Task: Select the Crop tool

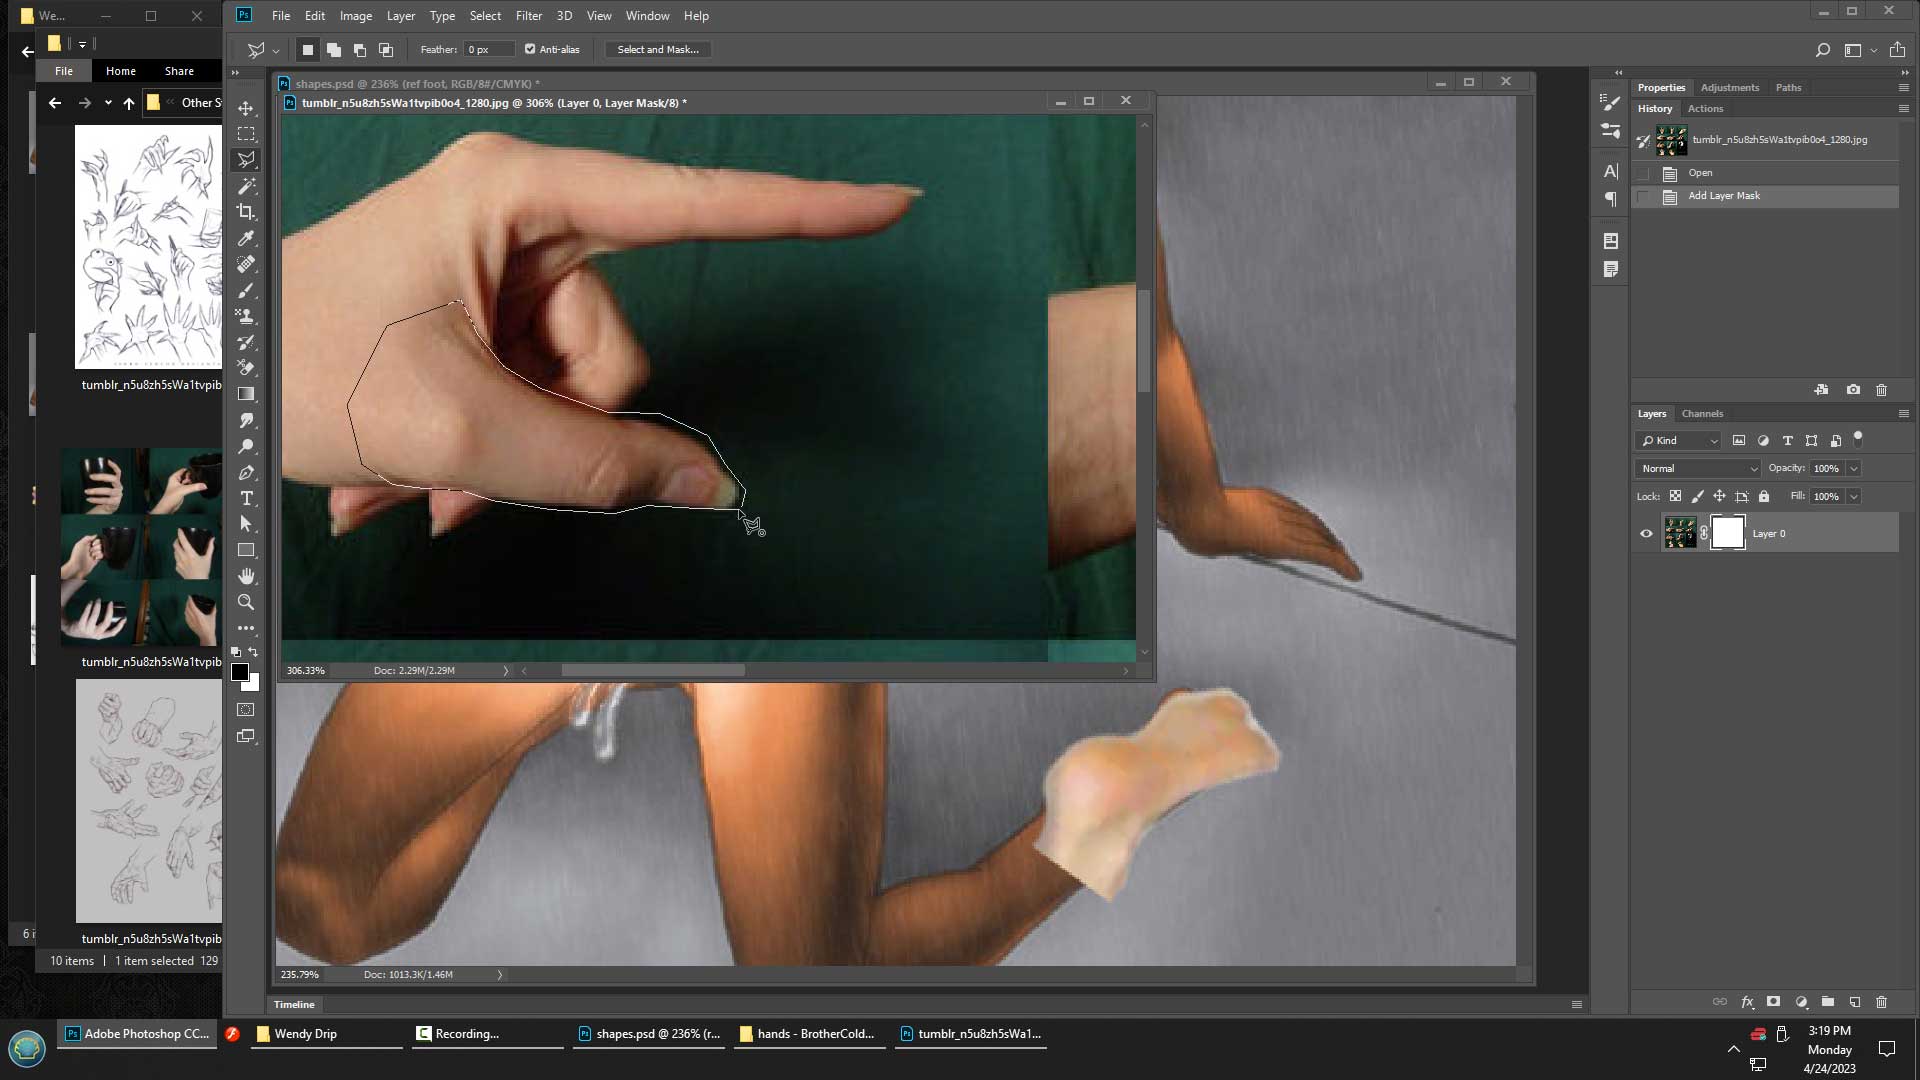Action: (x=246, y=212)
